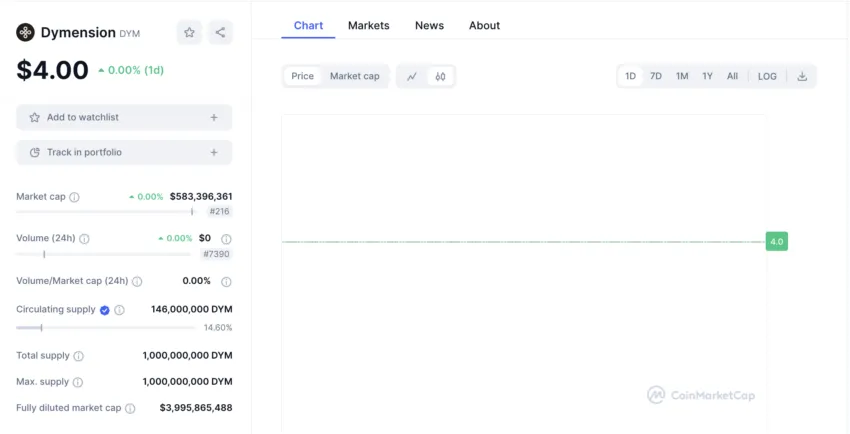Screen dimensions: 850x434
Task: Select the Market cap chart toggle
Action: coord(355,76)
